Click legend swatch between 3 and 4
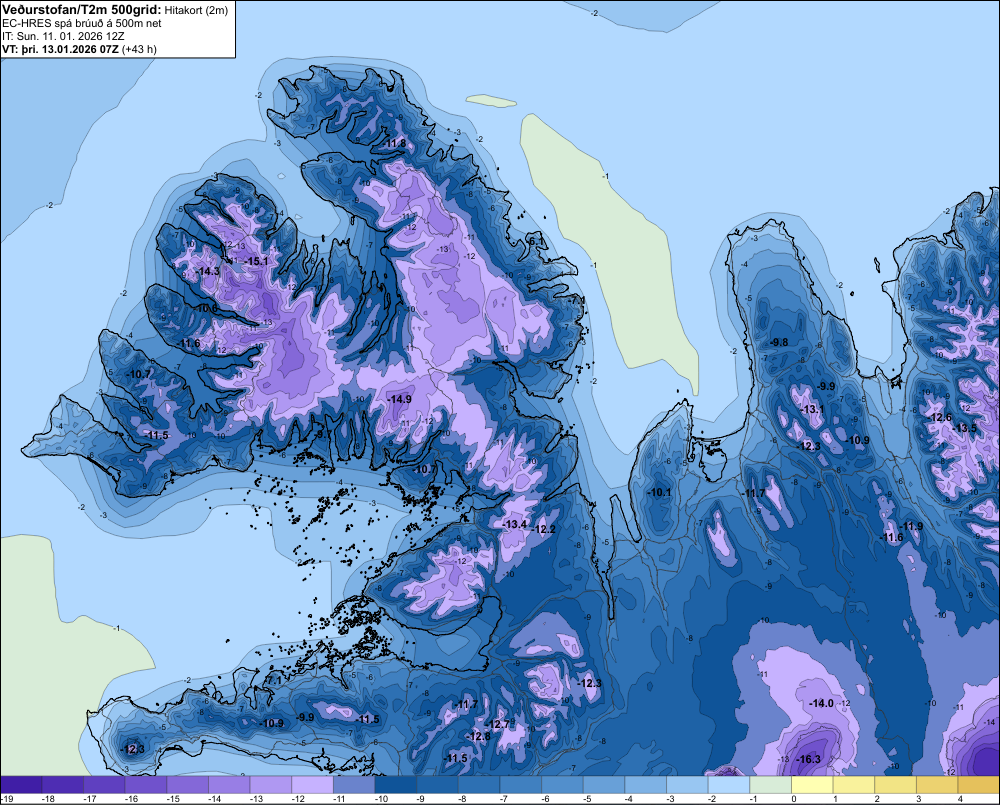Image resolution: width=1000 pixels, height=805 pixels. 938,784
